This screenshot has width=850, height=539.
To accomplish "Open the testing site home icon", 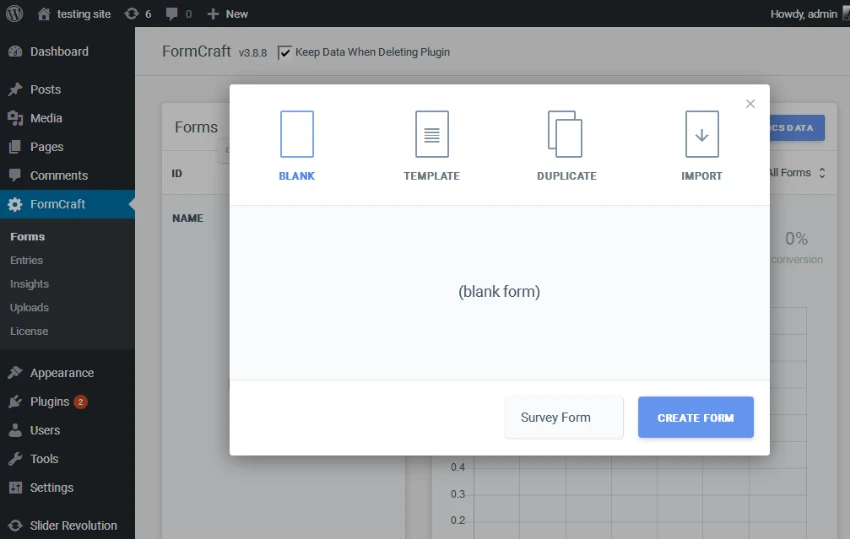I will point(44,14).
